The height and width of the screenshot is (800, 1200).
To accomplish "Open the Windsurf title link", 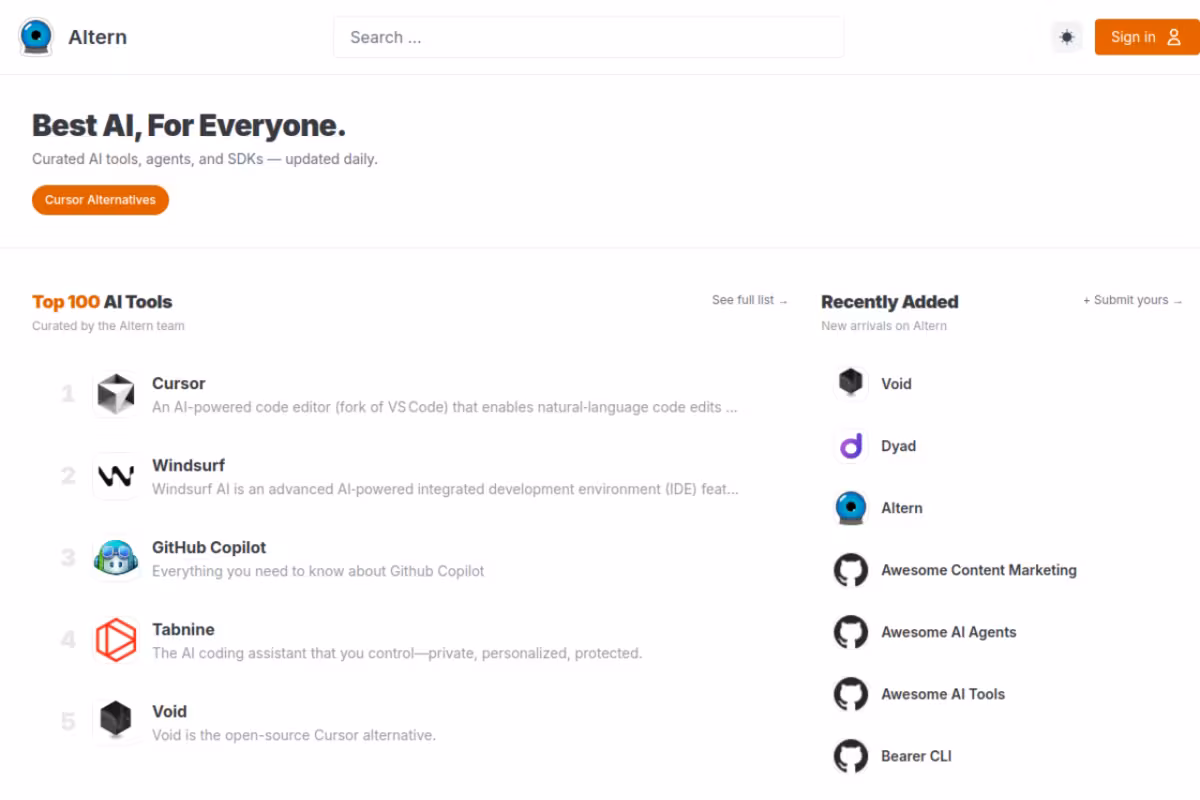I will [188, 465].
